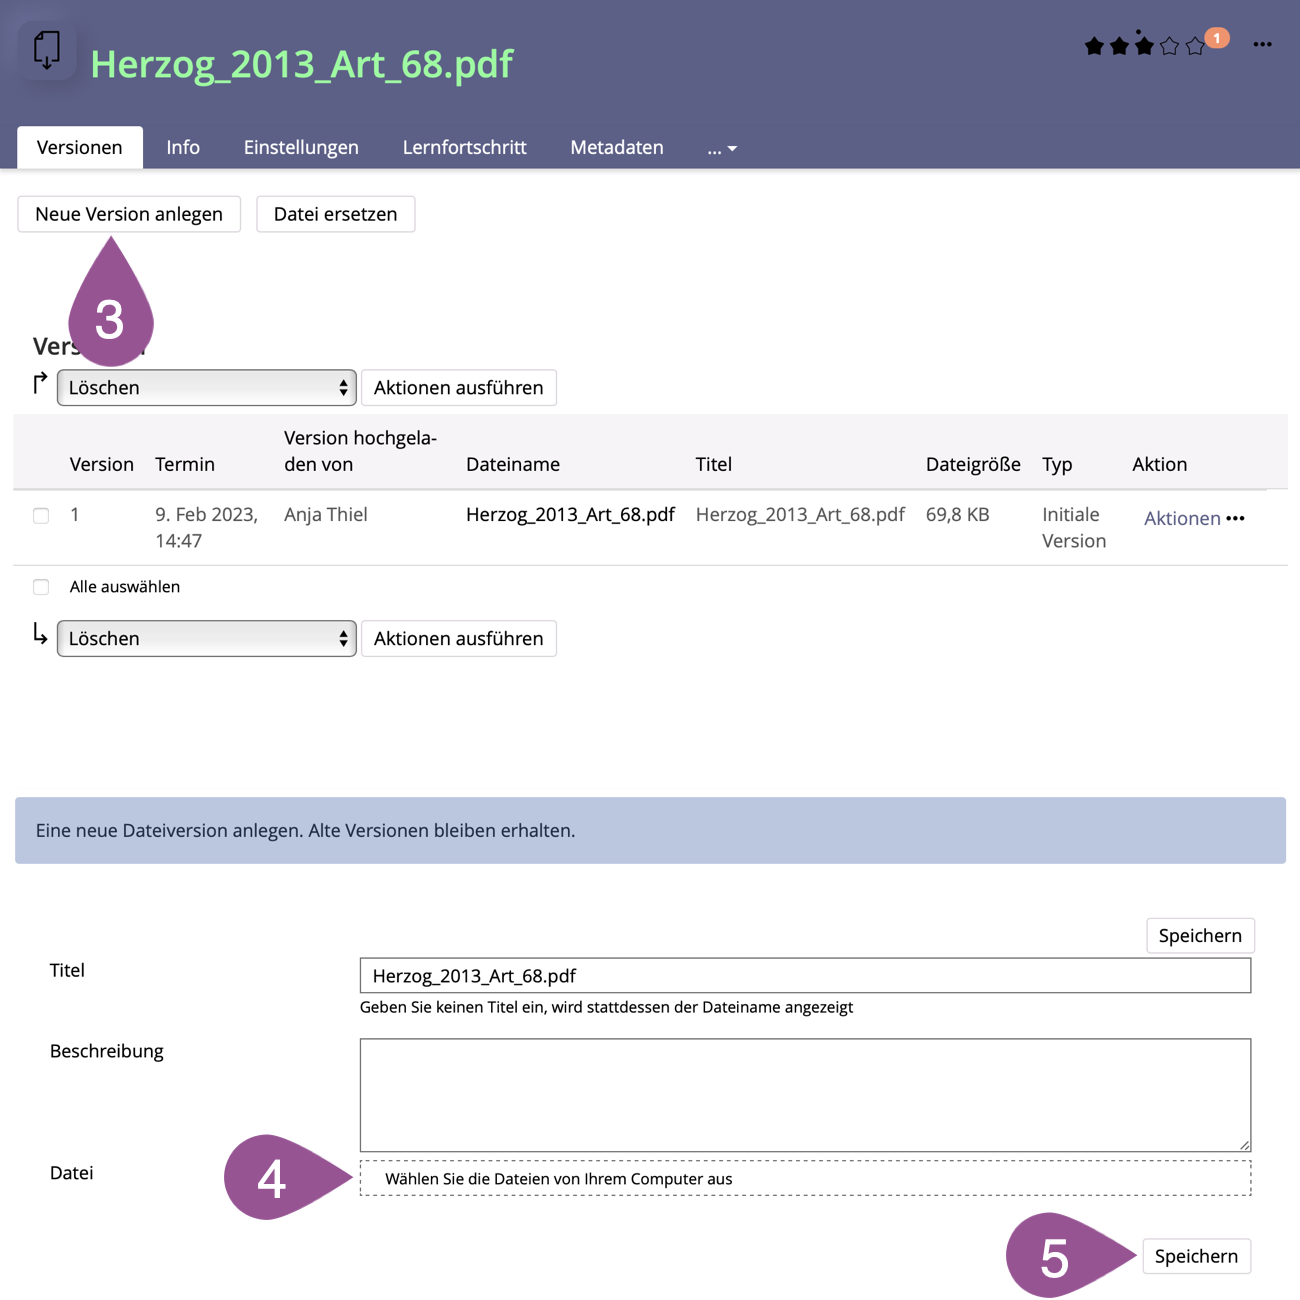The height and width of the screenshot is (1300, 1300).
Task: Click the Titel input field
Action: [x=804, y=976]
